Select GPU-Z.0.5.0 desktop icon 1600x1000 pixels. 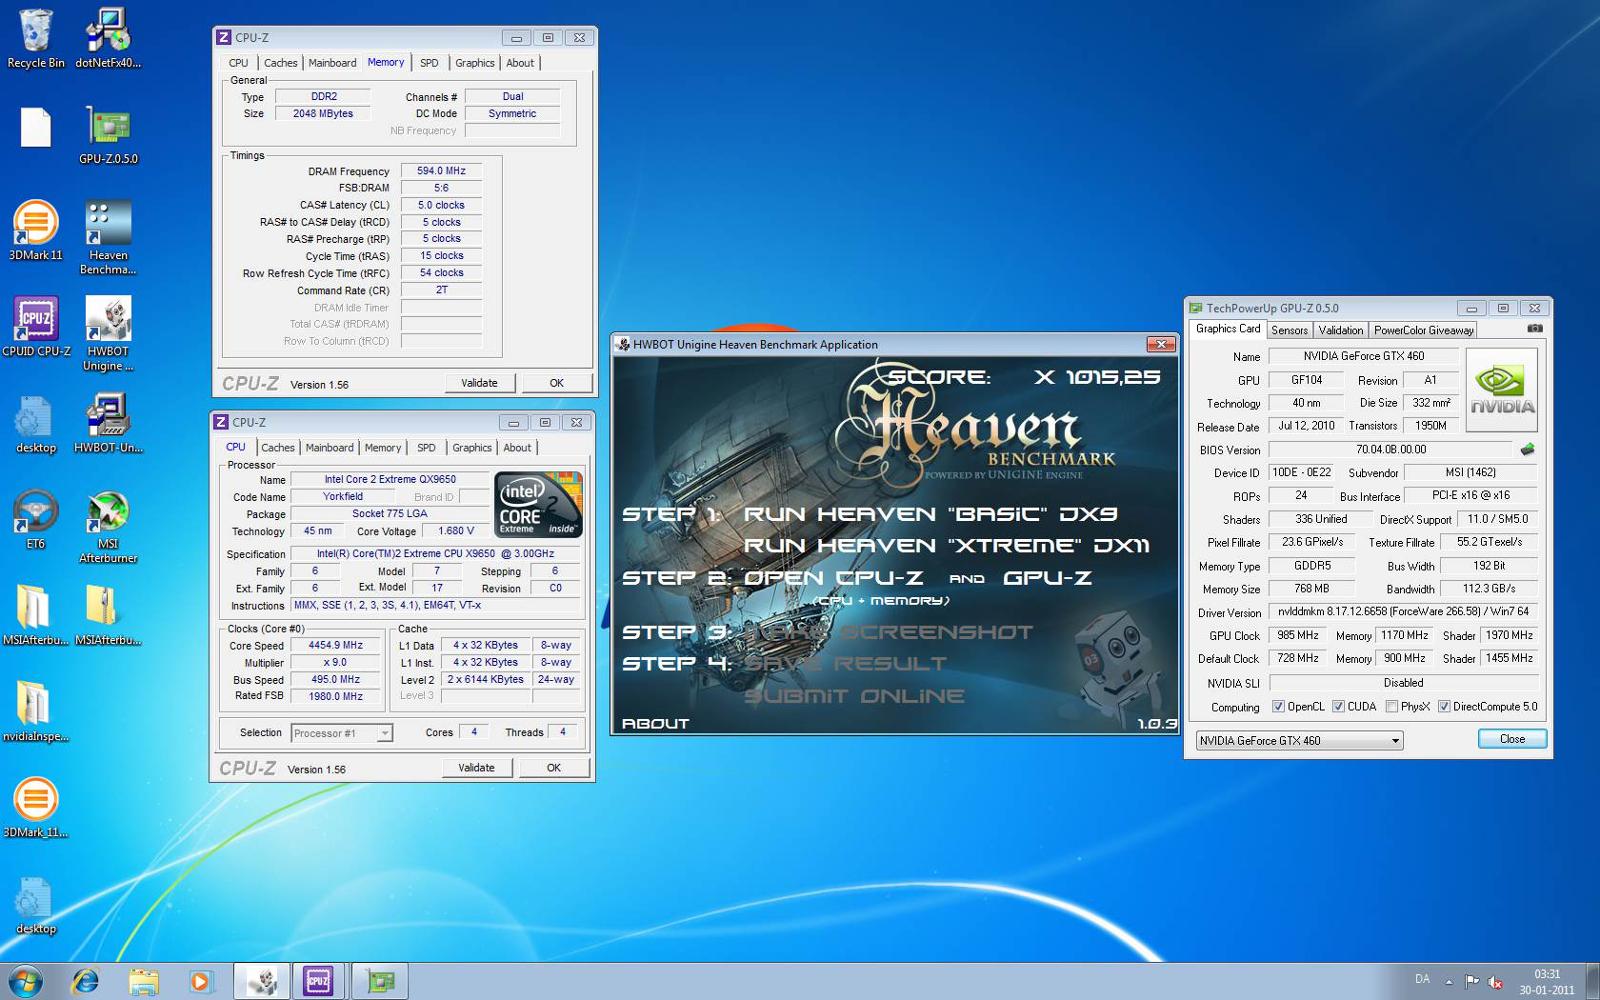click(108, 134)
